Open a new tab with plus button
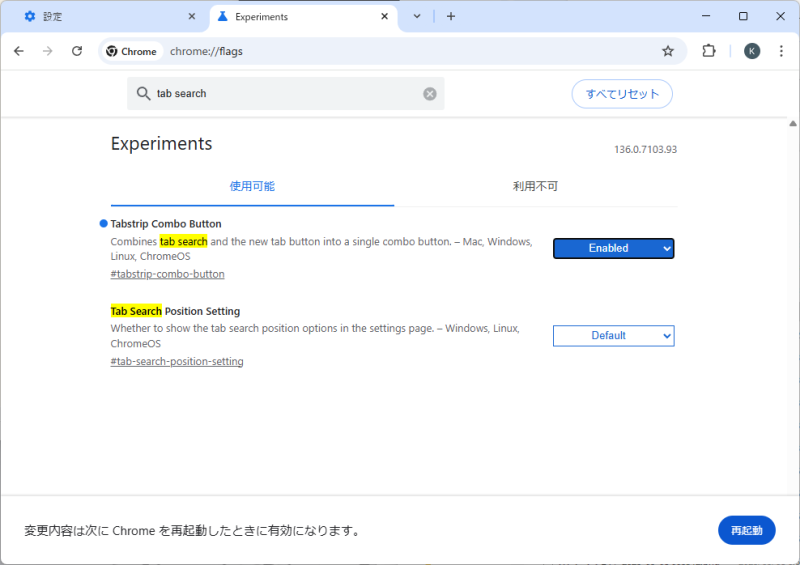The image size is (800, 565). click(x=451, y=16)
